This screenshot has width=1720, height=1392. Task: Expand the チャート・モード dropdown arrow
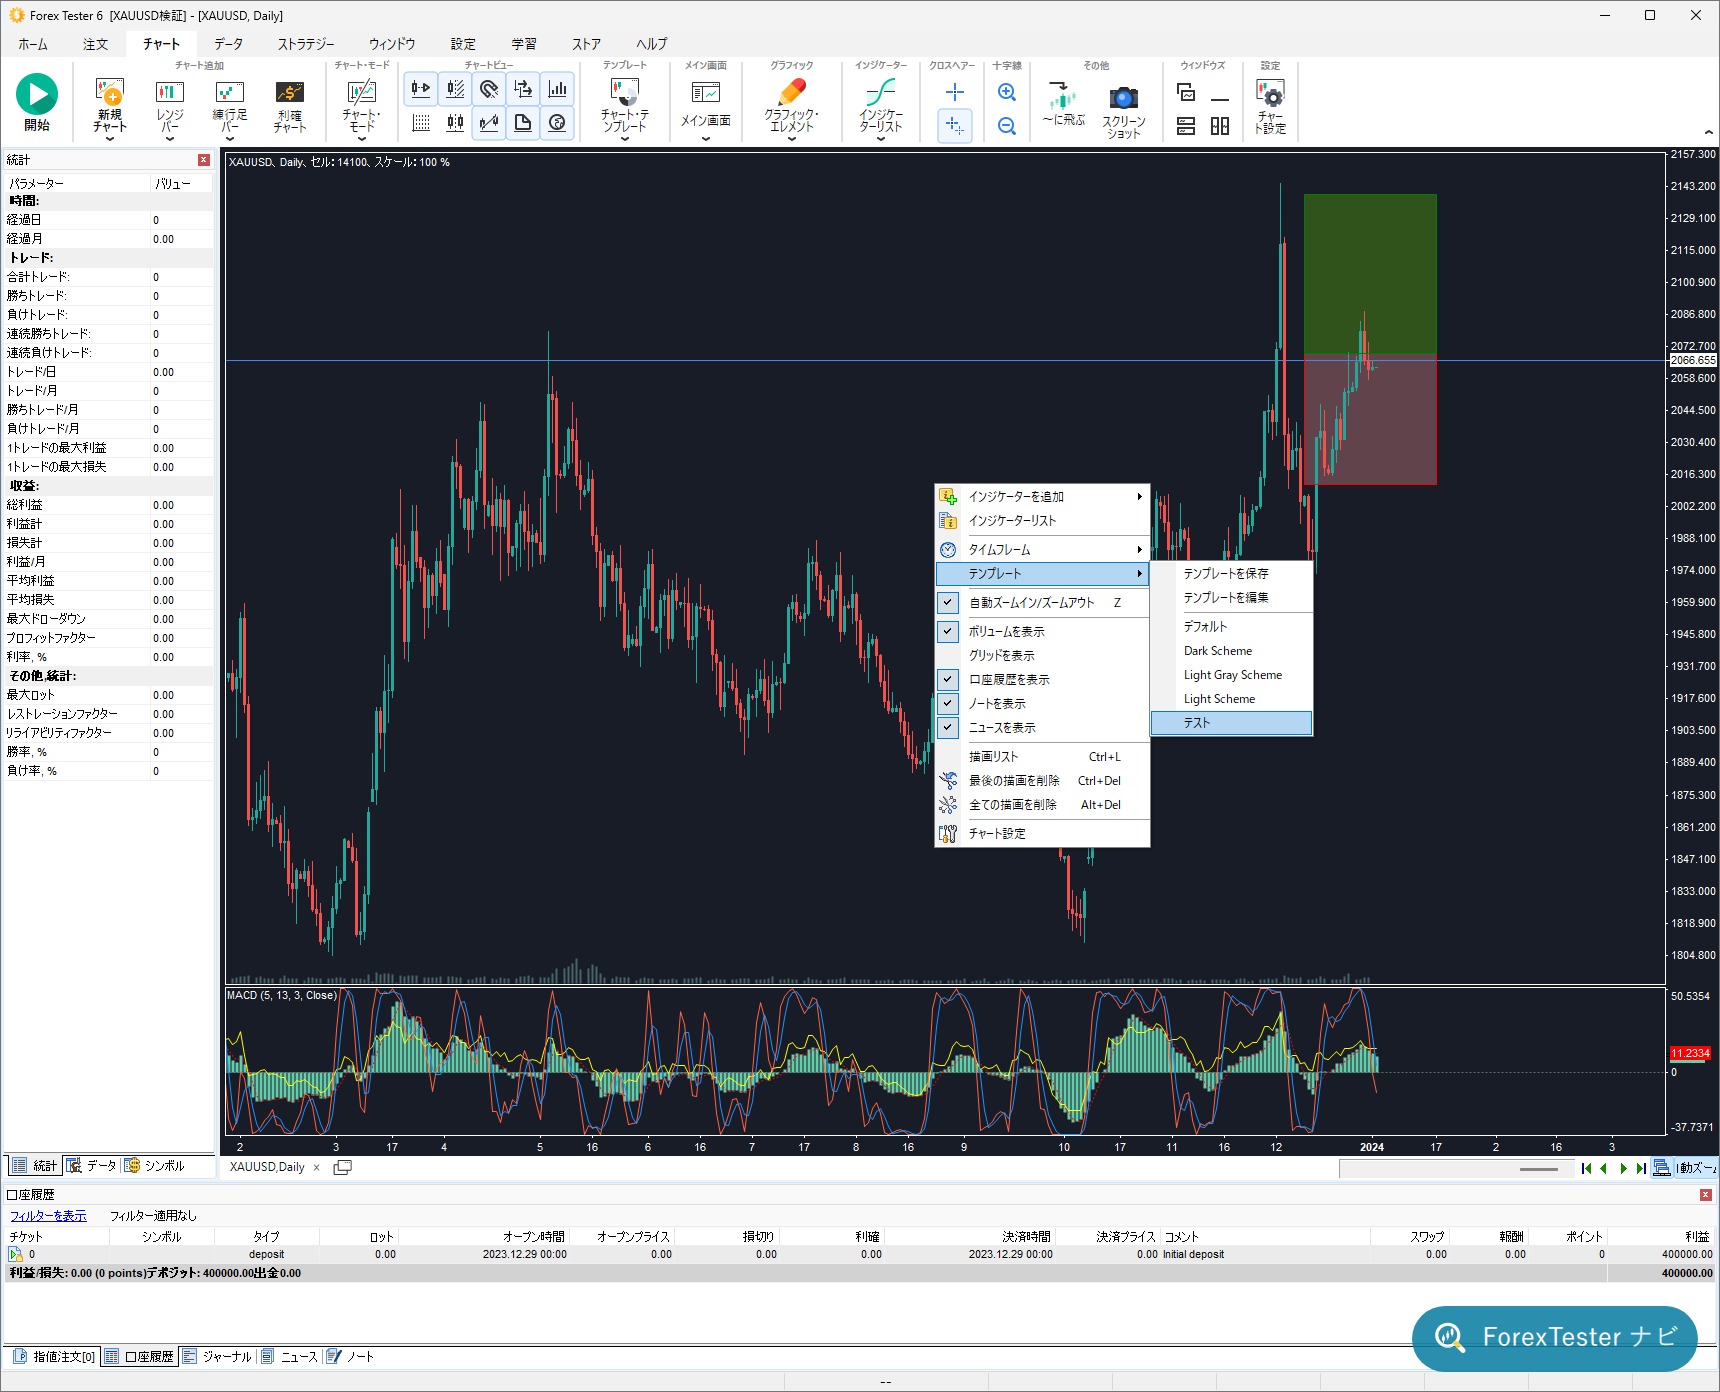tap(361, 139)
